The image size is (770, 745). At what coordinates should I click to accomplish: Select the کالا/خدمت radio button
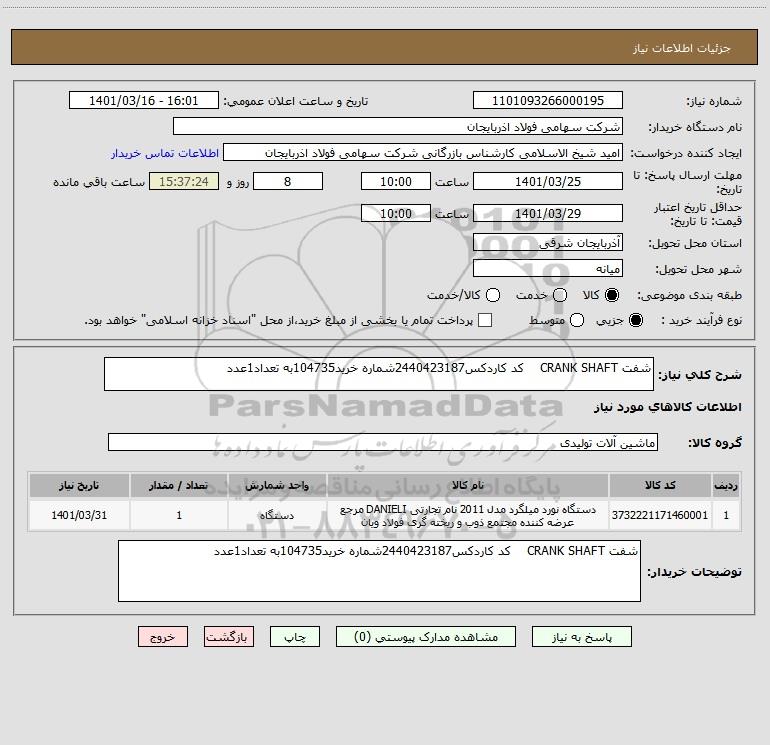click(493, 295)
